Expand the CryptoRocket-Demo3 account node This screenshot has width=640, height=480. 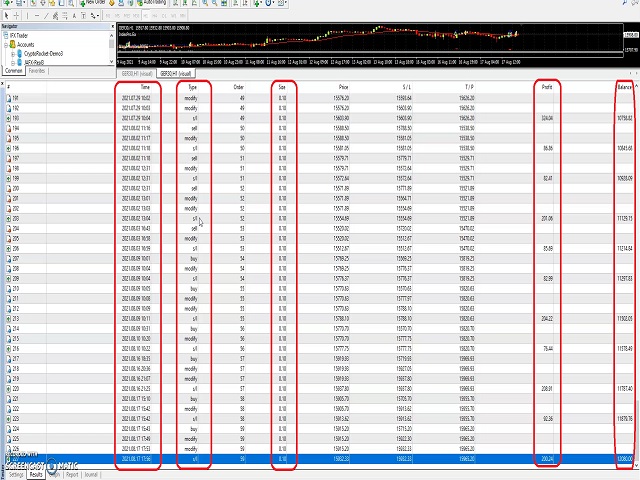(x=13, y=53)
